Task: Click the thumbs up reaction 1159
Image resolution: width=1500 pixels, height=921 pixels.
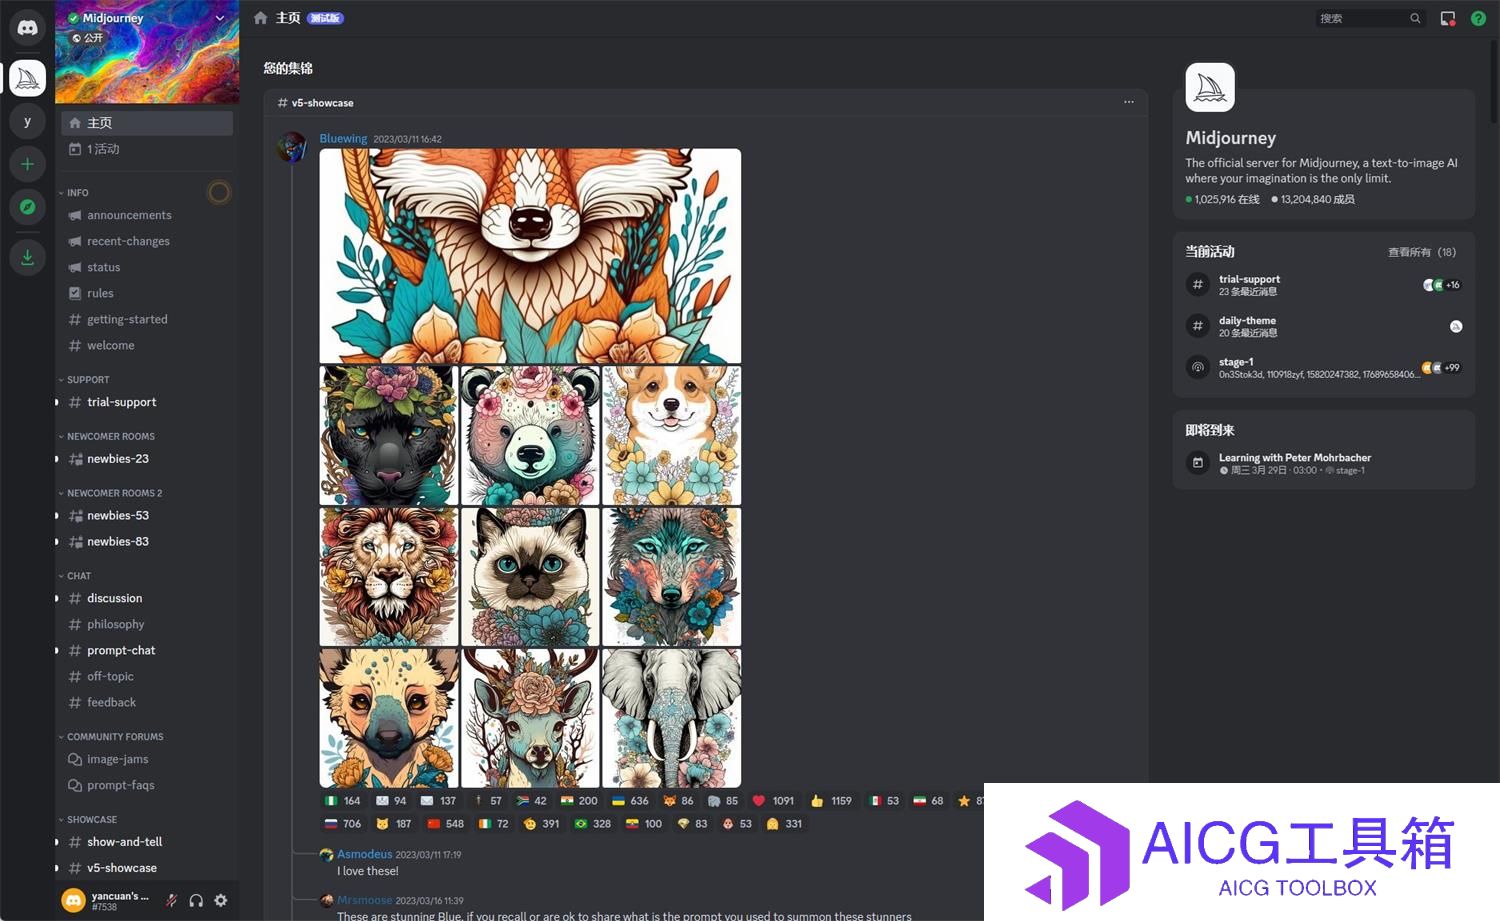Action: tap(831, 801)
